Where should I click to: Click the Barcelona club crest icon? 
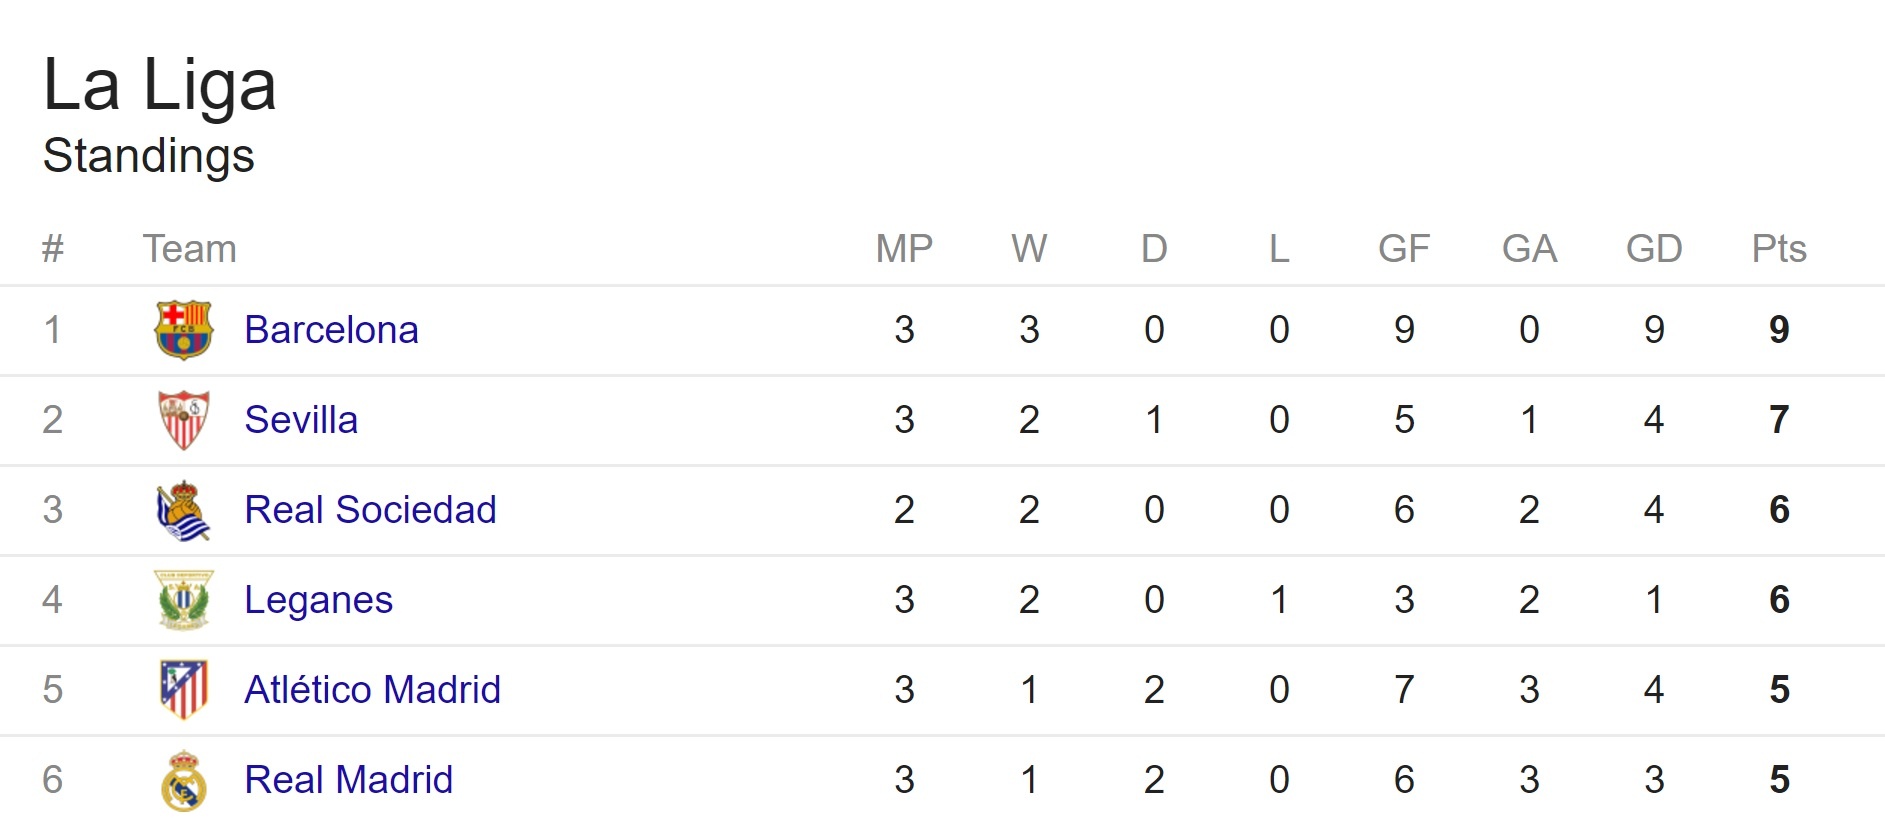(x=184, y=330)
